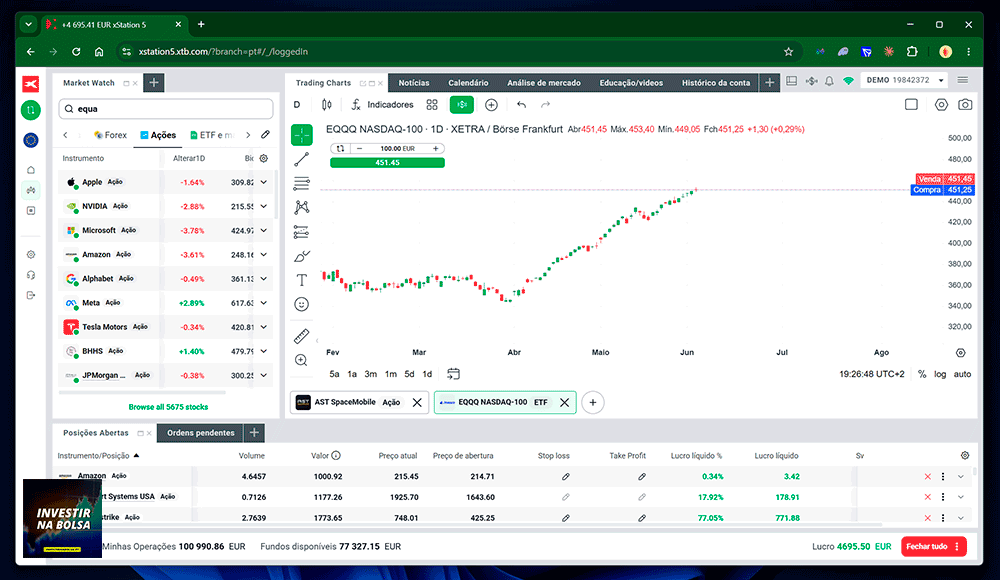
Task: Switch to the Calendário tab
Action: (x=468, y=83)
